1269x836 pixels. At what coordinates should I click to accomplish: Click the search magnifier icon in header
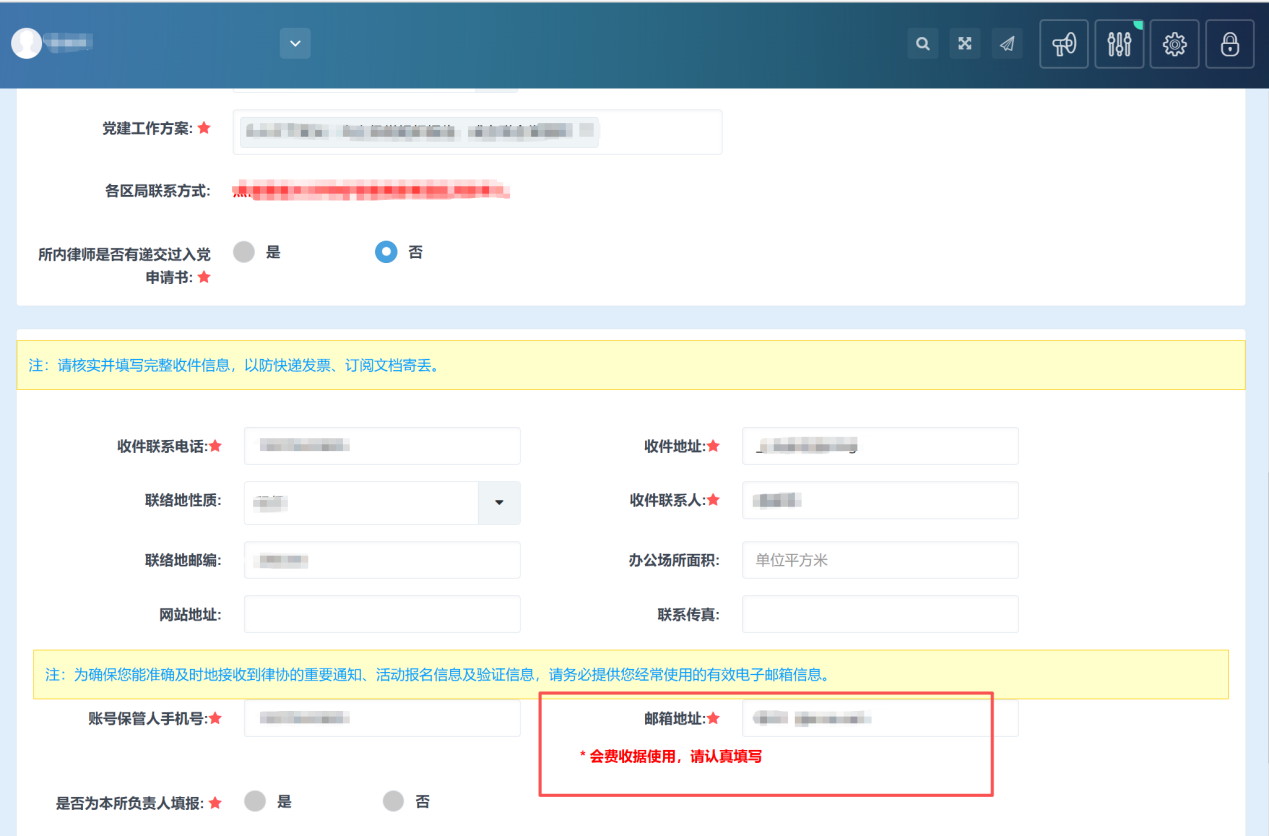923,44
